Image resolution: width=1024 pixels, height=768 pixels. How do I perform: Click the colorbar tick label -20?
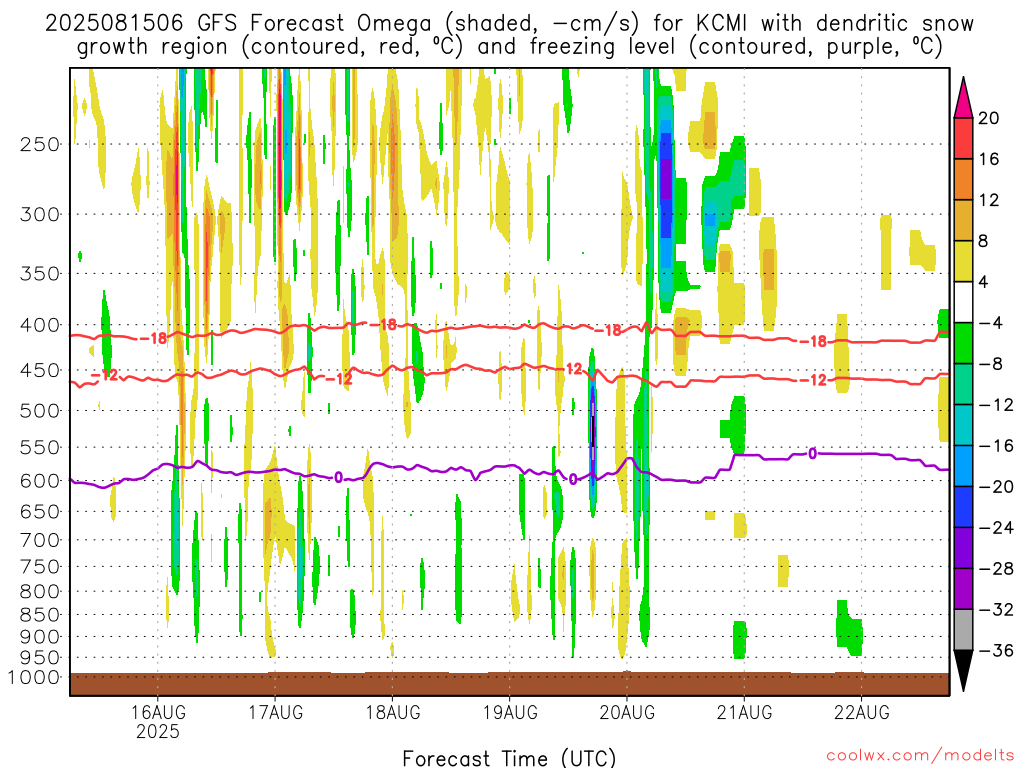click(x=996, y=487)
